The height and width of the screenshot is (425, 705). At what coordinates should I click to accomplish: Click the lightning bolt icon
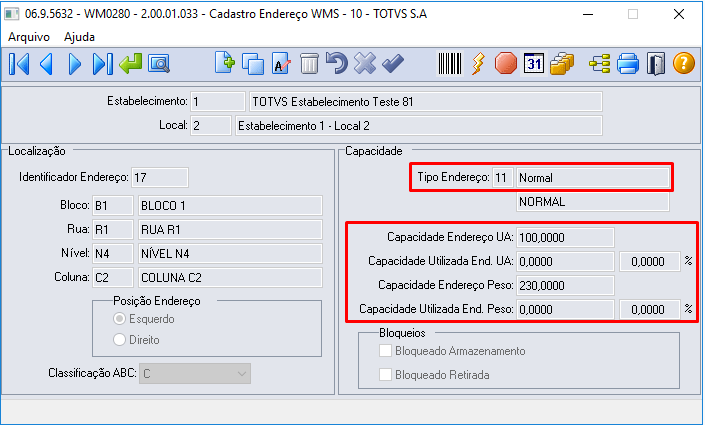[x=478, y=63]
